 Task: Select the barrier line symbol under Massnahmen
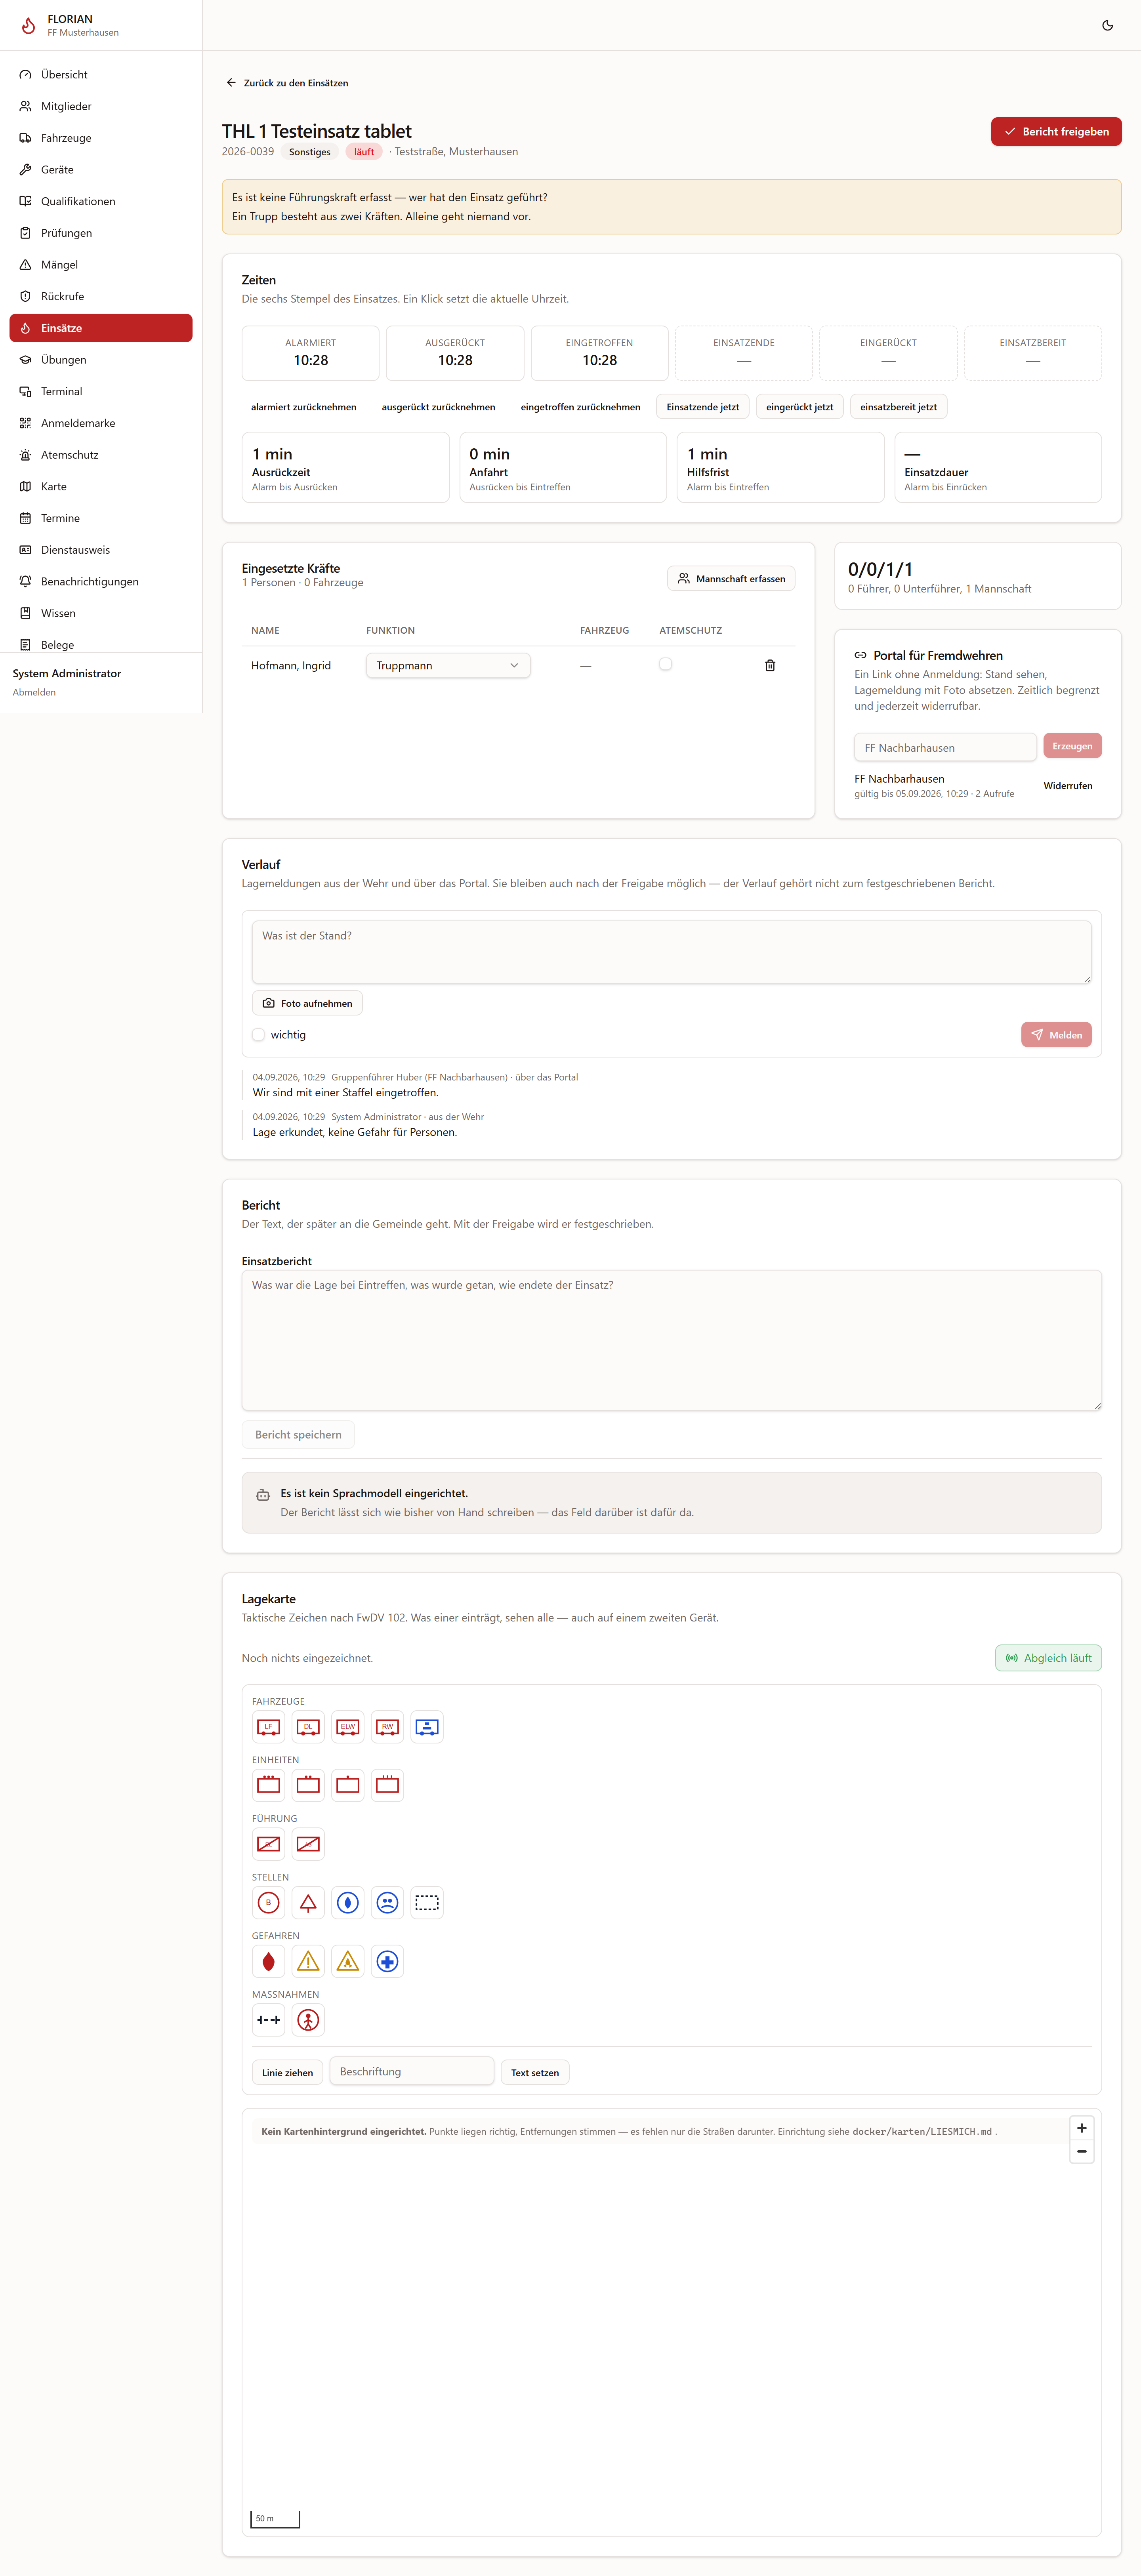(x=268, y=2020)
